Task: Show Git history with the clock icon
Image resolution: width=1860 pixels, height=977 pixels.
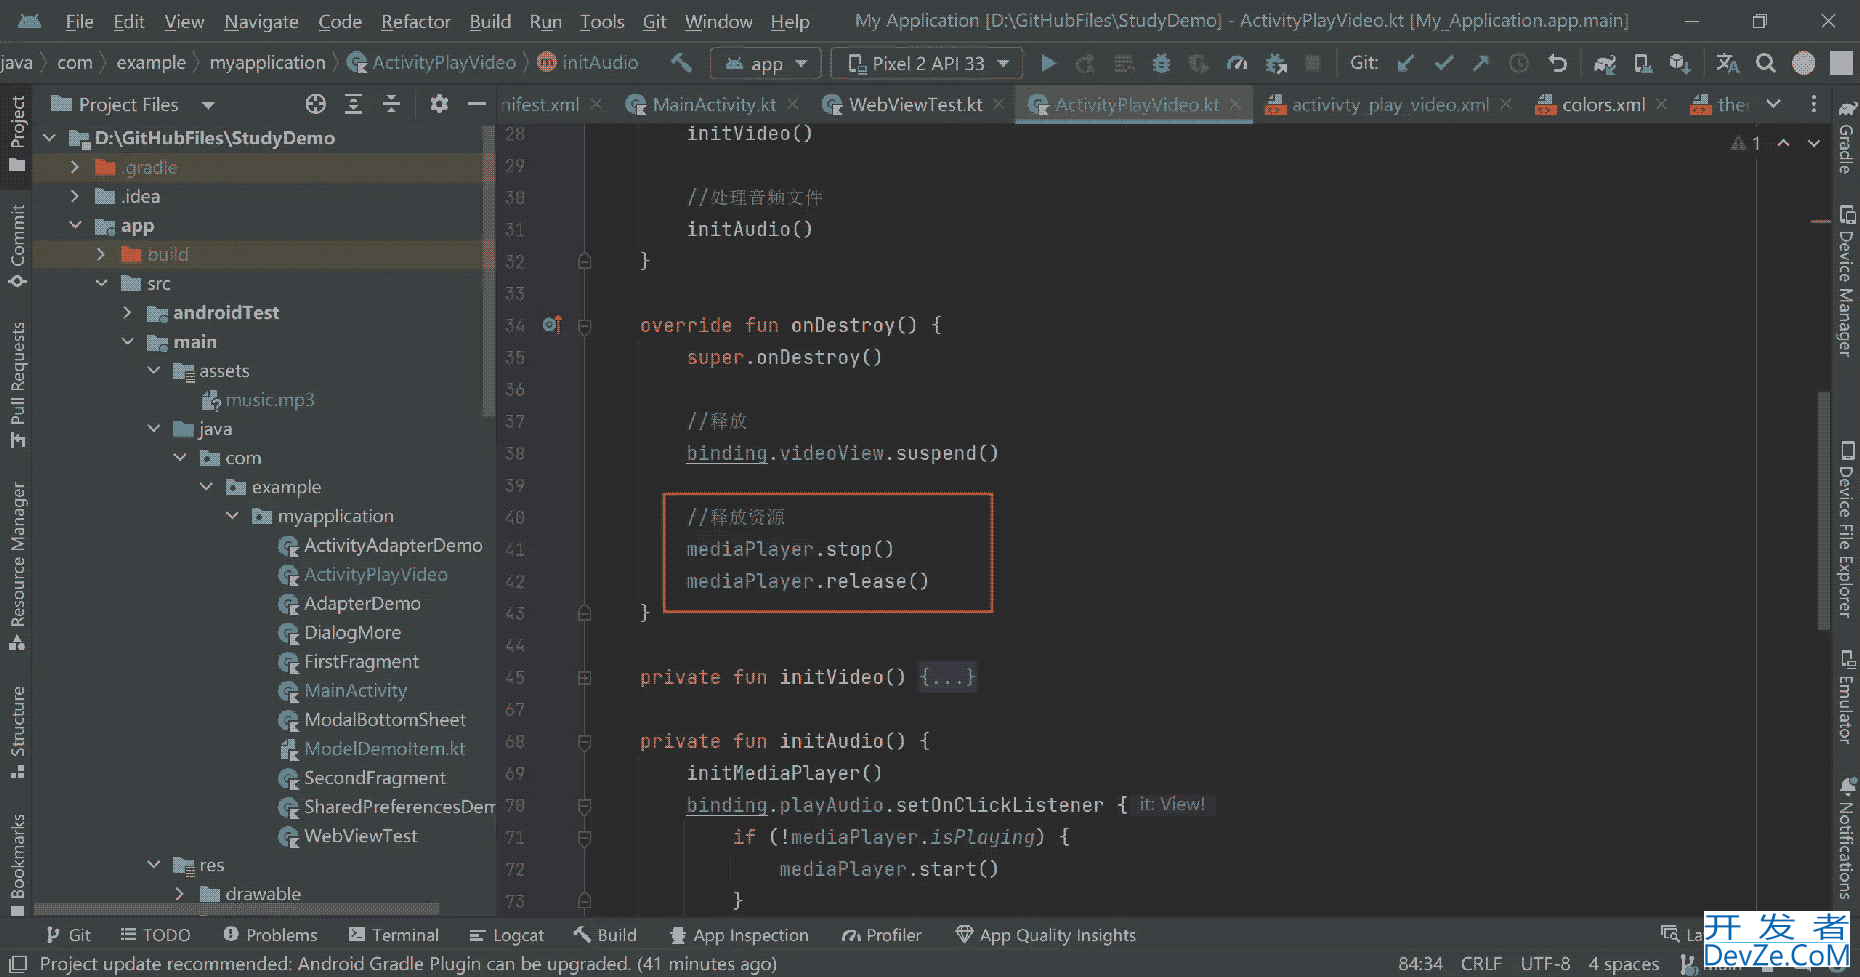Action: tap(1519, 63)
